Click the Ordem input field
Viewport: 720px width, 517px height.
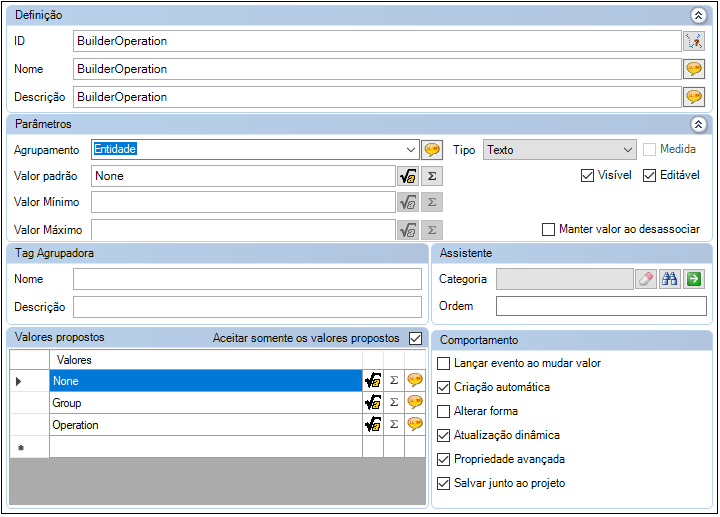click(601, 306)
